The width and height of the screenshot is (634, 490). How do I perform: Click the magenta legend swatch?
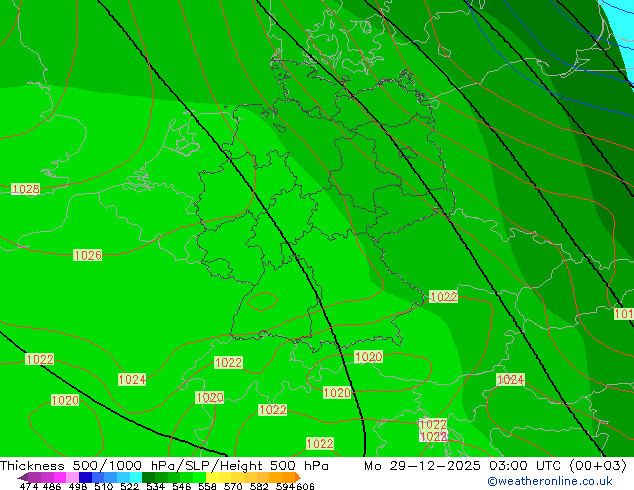(60, 477)
